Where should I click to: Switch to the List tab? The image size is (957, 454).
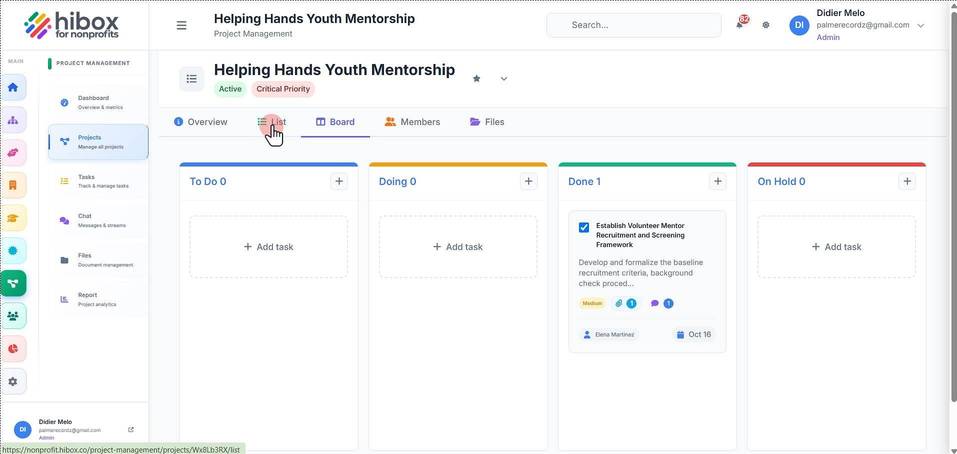272,122
